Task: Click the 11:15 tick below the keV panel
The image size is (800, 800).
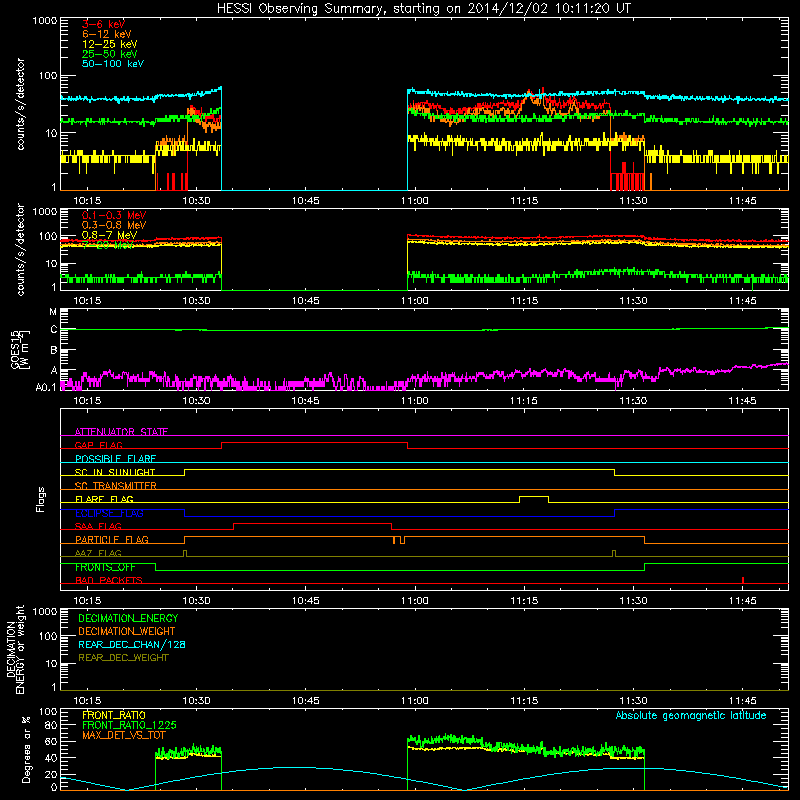Action: (524, 201)
